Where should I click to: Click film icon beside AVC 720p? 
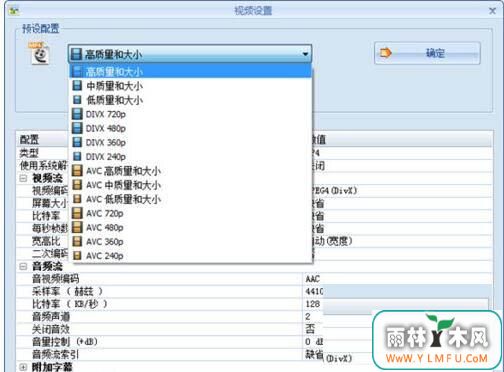pyautogui.click(x=77, y=213)
